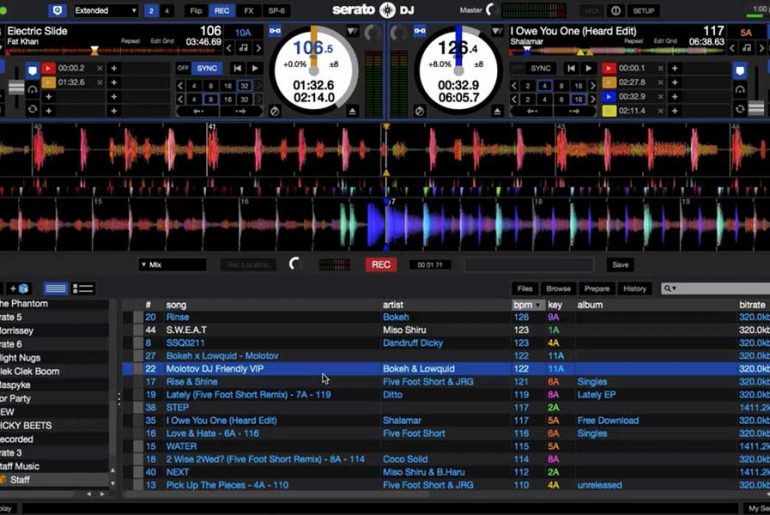Open the SETUP screen
This screenshot has width=770, height=515.
pyautogui.click(x=643, y=11)
